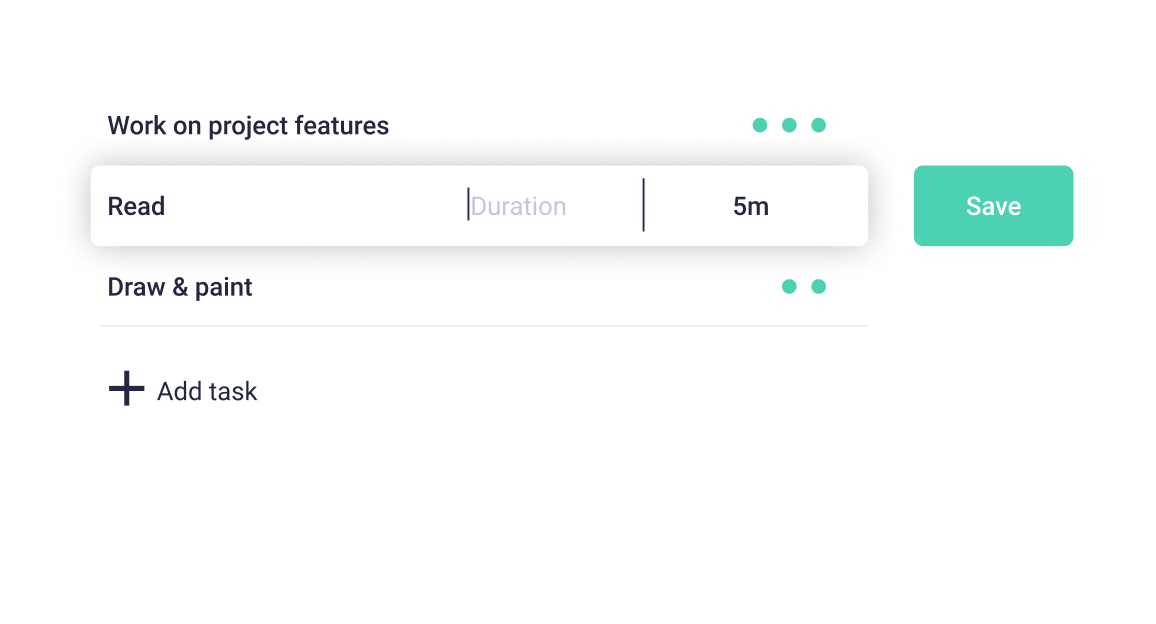Click second green dot of Draw & paint

[x=818, y=286]
